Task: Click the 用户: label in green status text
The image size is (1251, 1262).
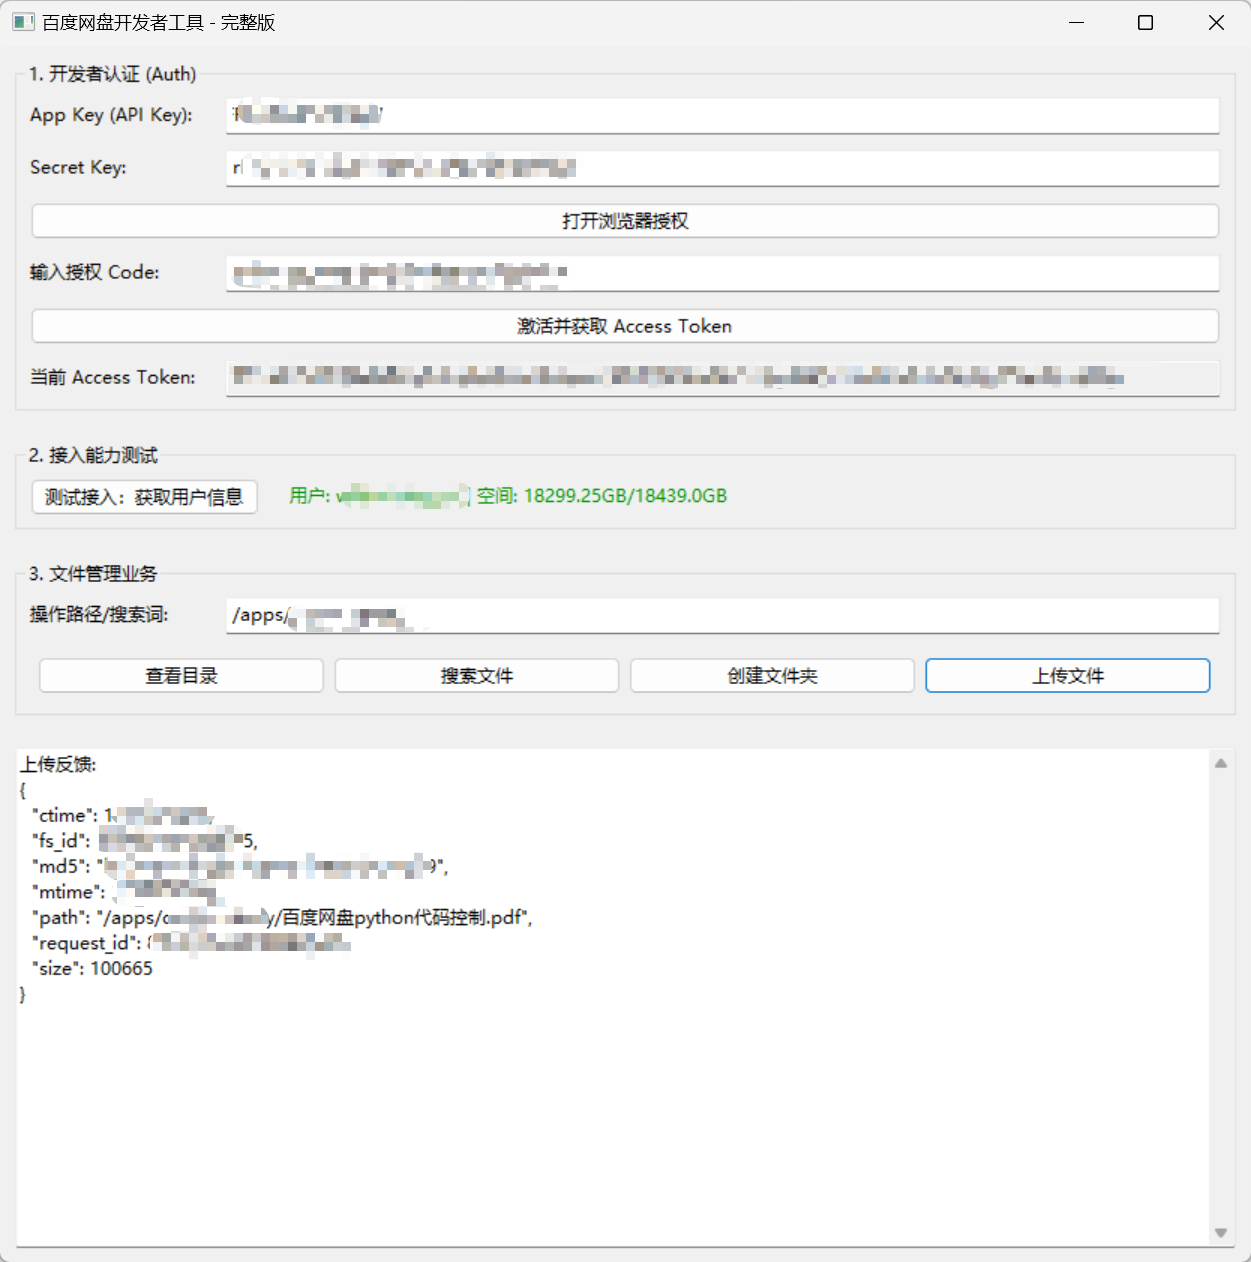Action: [309, 496]
